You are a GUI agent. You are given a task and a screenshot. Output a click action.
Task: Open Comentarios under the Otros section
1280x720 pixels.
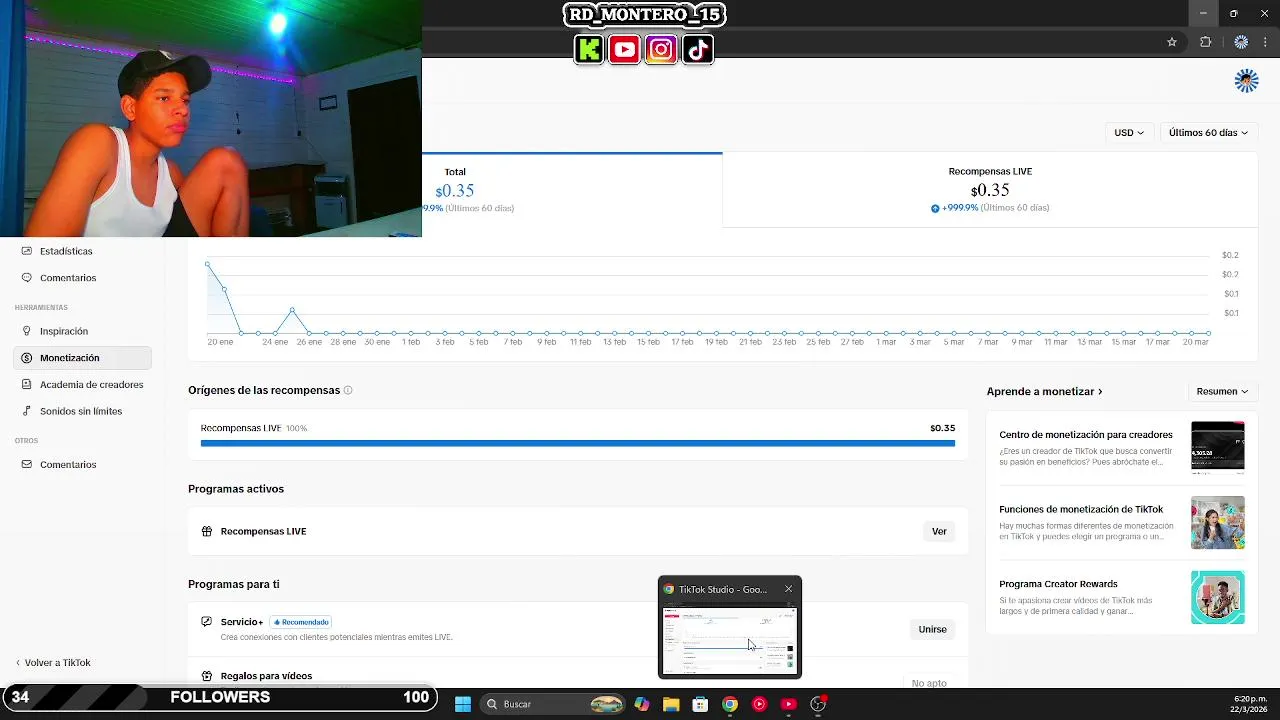68,464
